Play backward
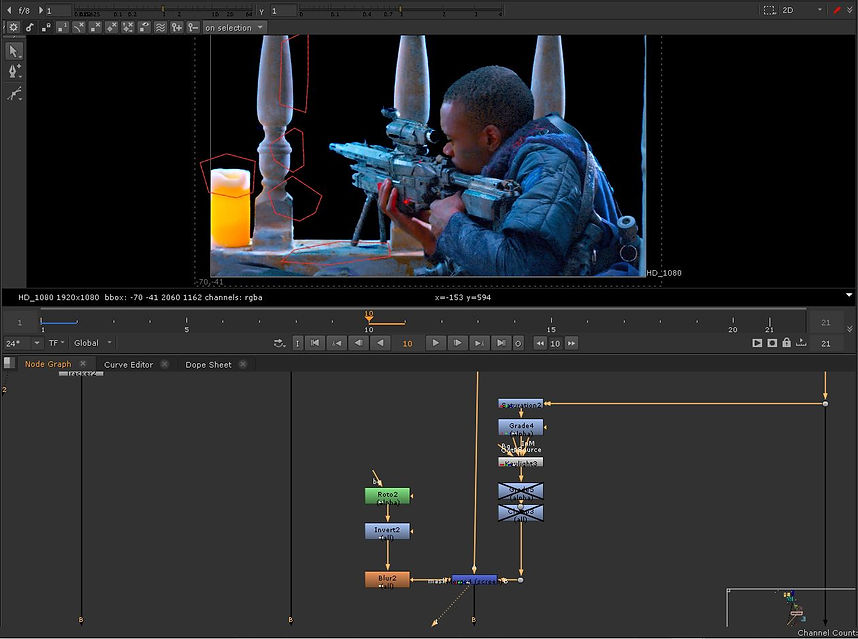858x639 pixels. (x=380, y=343)
